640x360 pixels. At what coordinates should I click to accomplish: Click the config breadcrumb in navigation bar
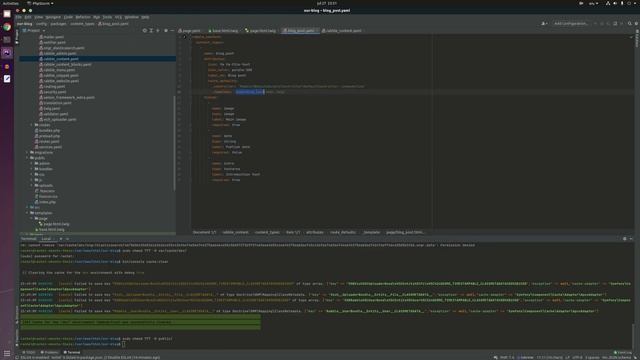[41, 24]
